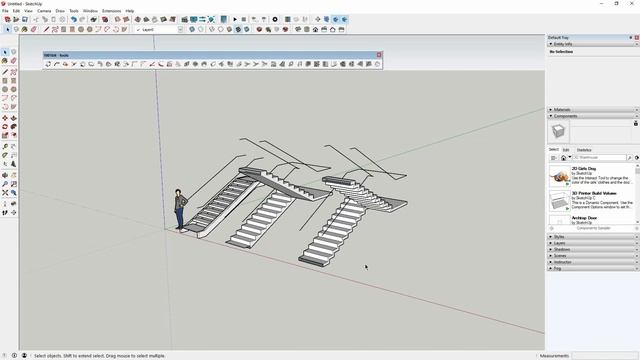Switch to the Components Statistics tab
This screenshot has height=360, width=640.
click(584, 150)
